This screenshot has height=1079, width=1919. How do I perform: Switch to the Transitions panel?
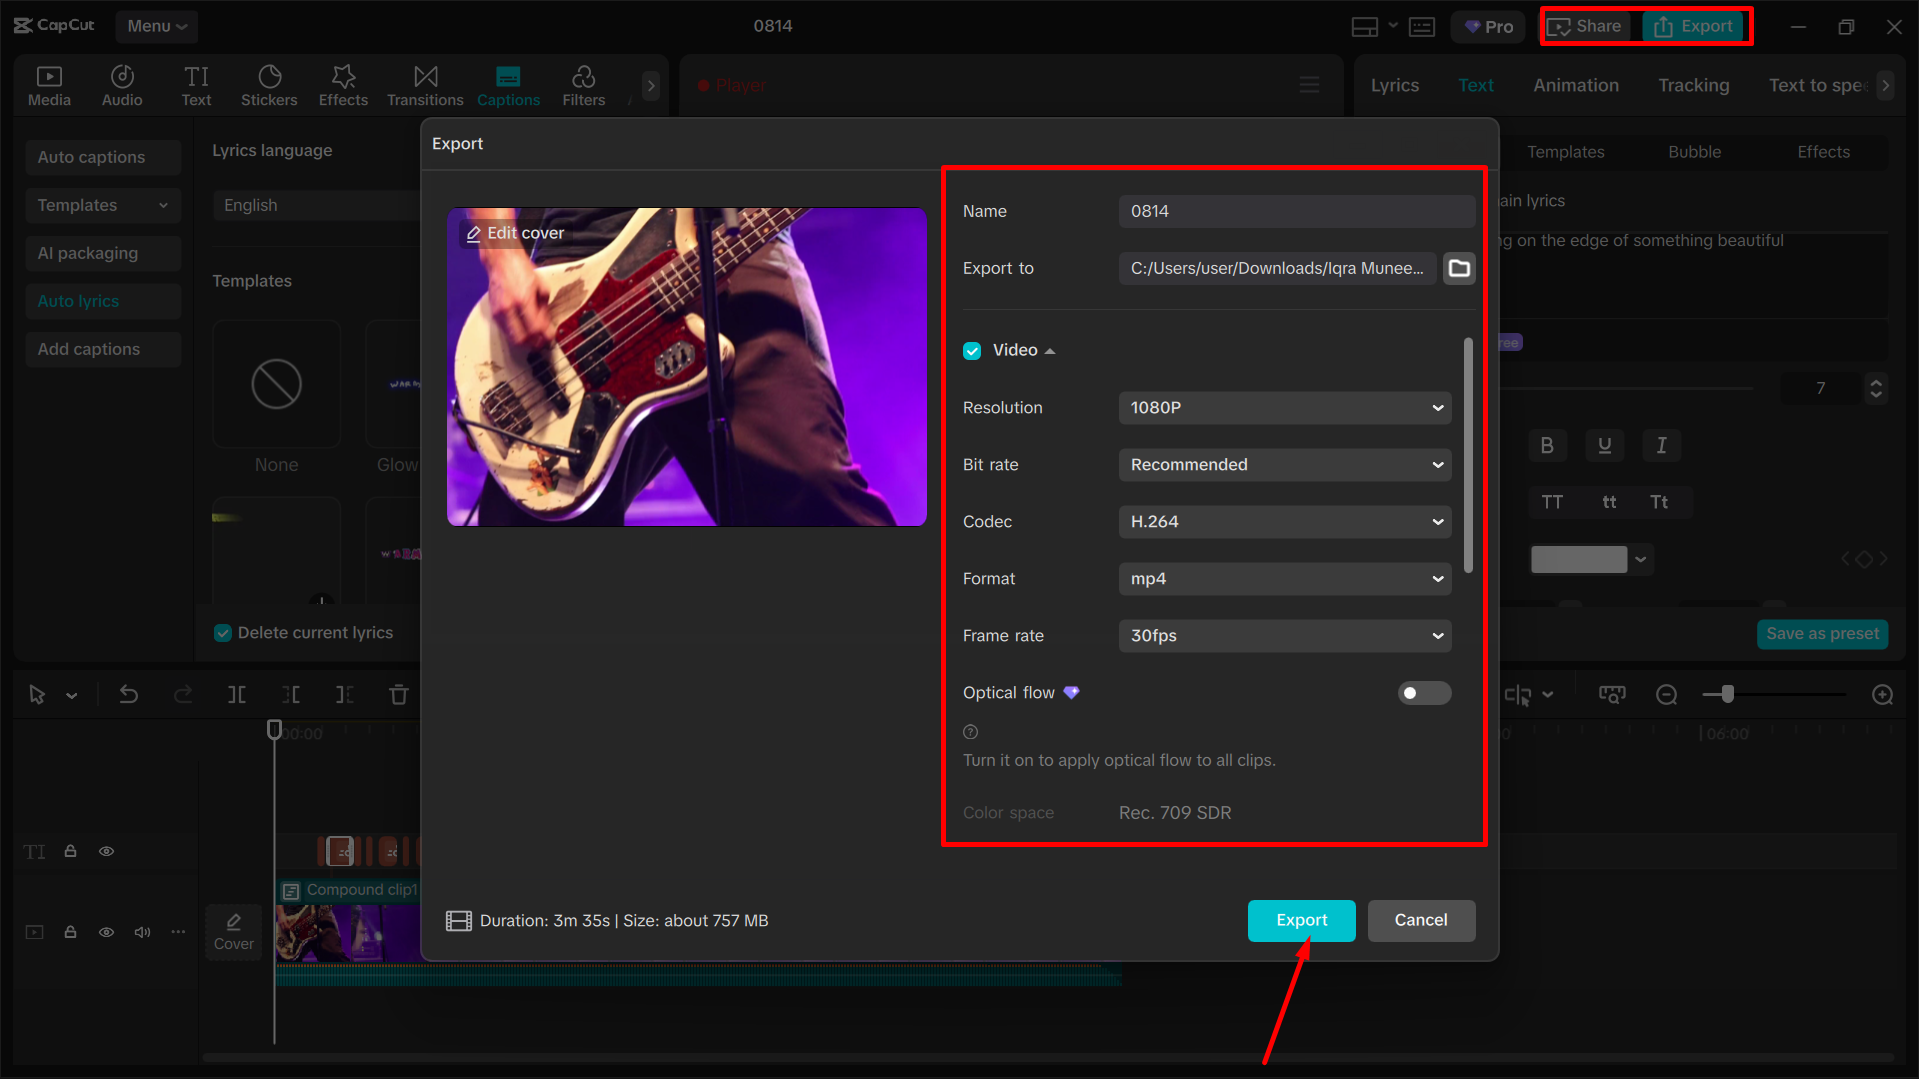[x=425, y=85]
